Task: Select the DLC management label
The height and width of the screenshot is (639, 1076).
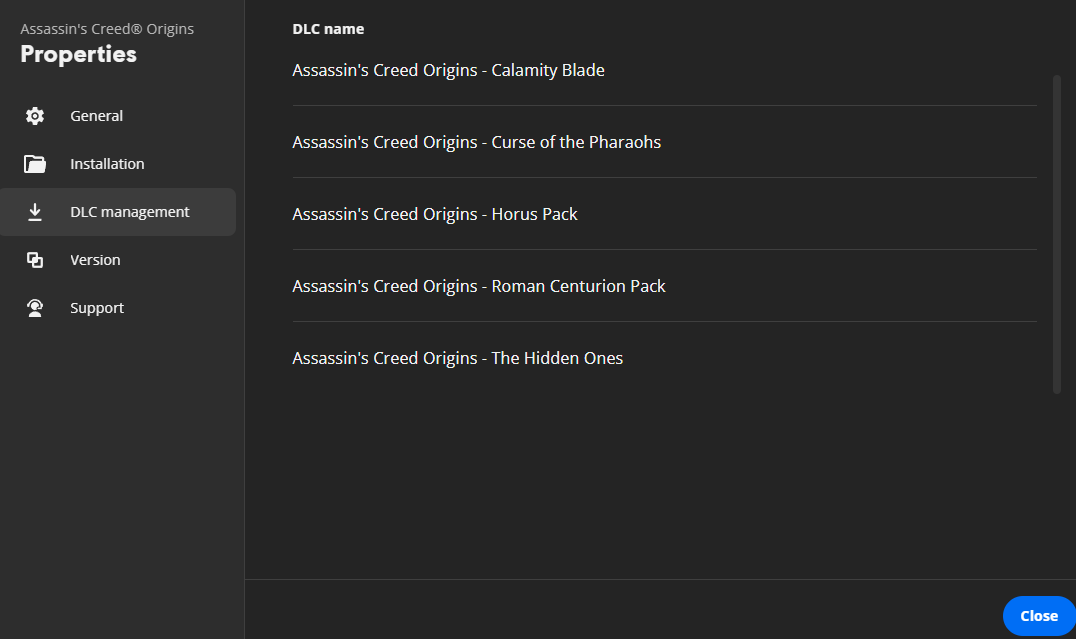Action: pyautogui.click(x=129, y=212)
